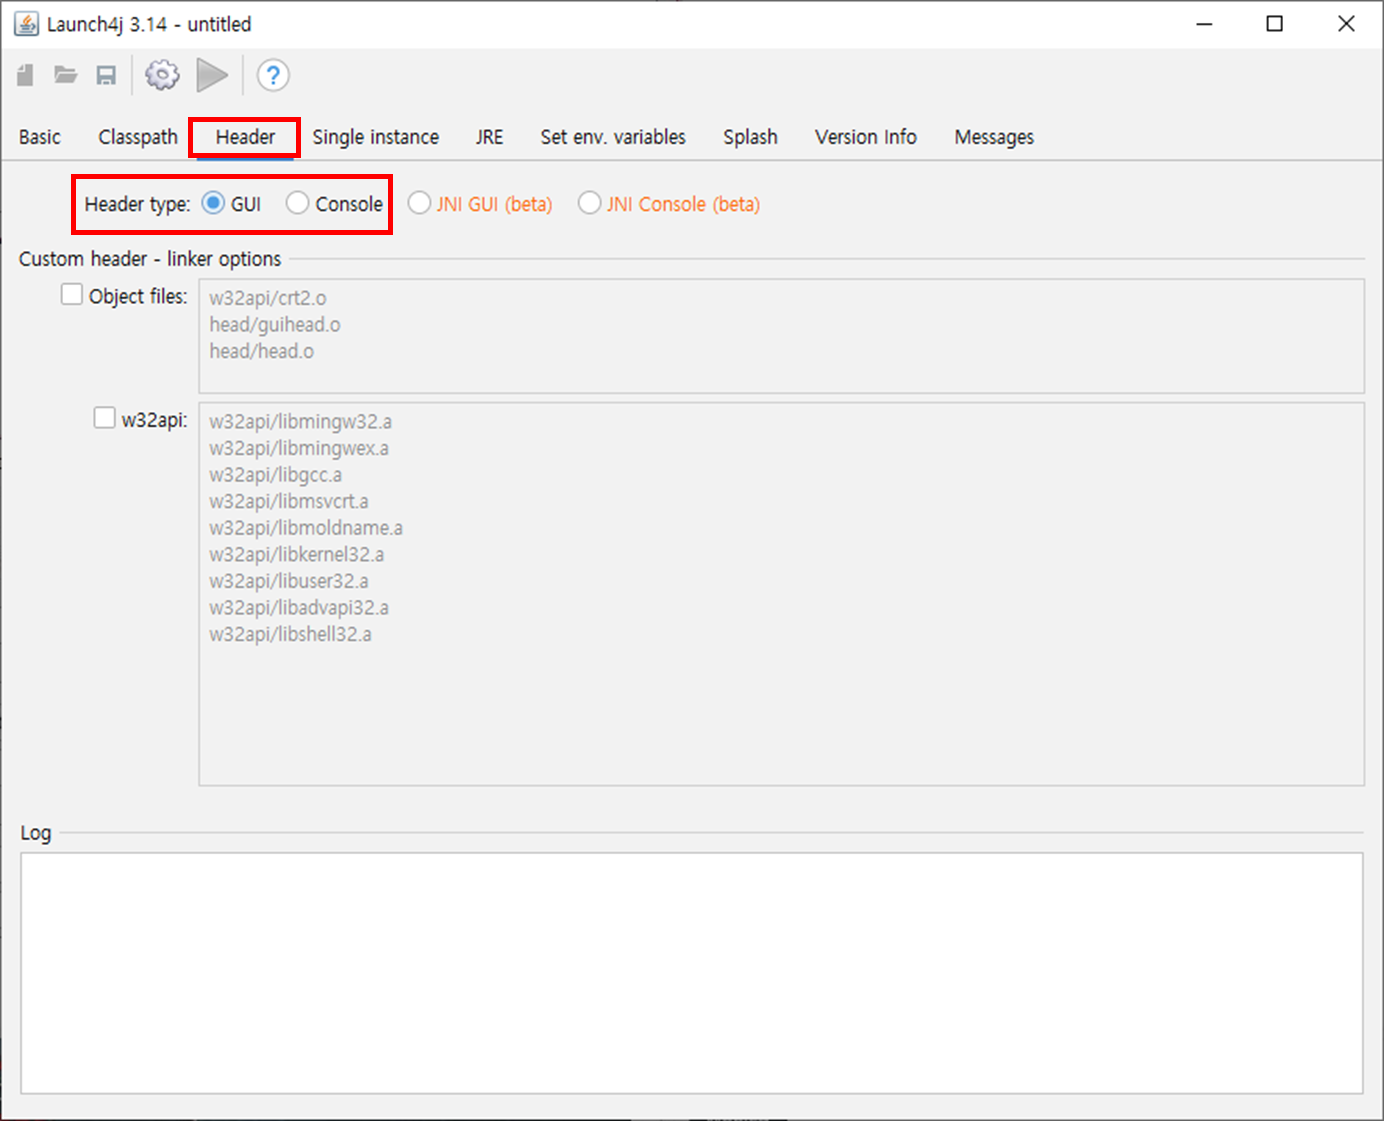
Task: Select JNI Console (beta) header type
Action: tap(590, 203)
